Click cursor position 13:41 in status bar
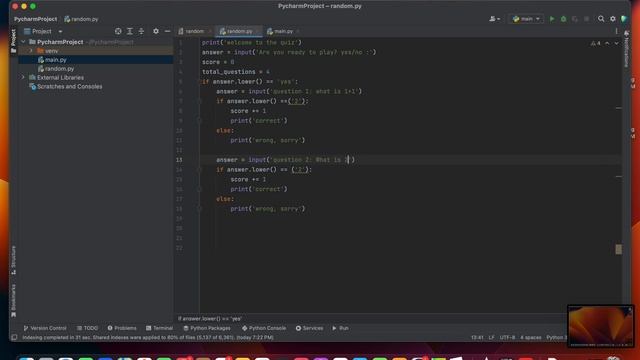640x360 pixels. pos(477,338)
